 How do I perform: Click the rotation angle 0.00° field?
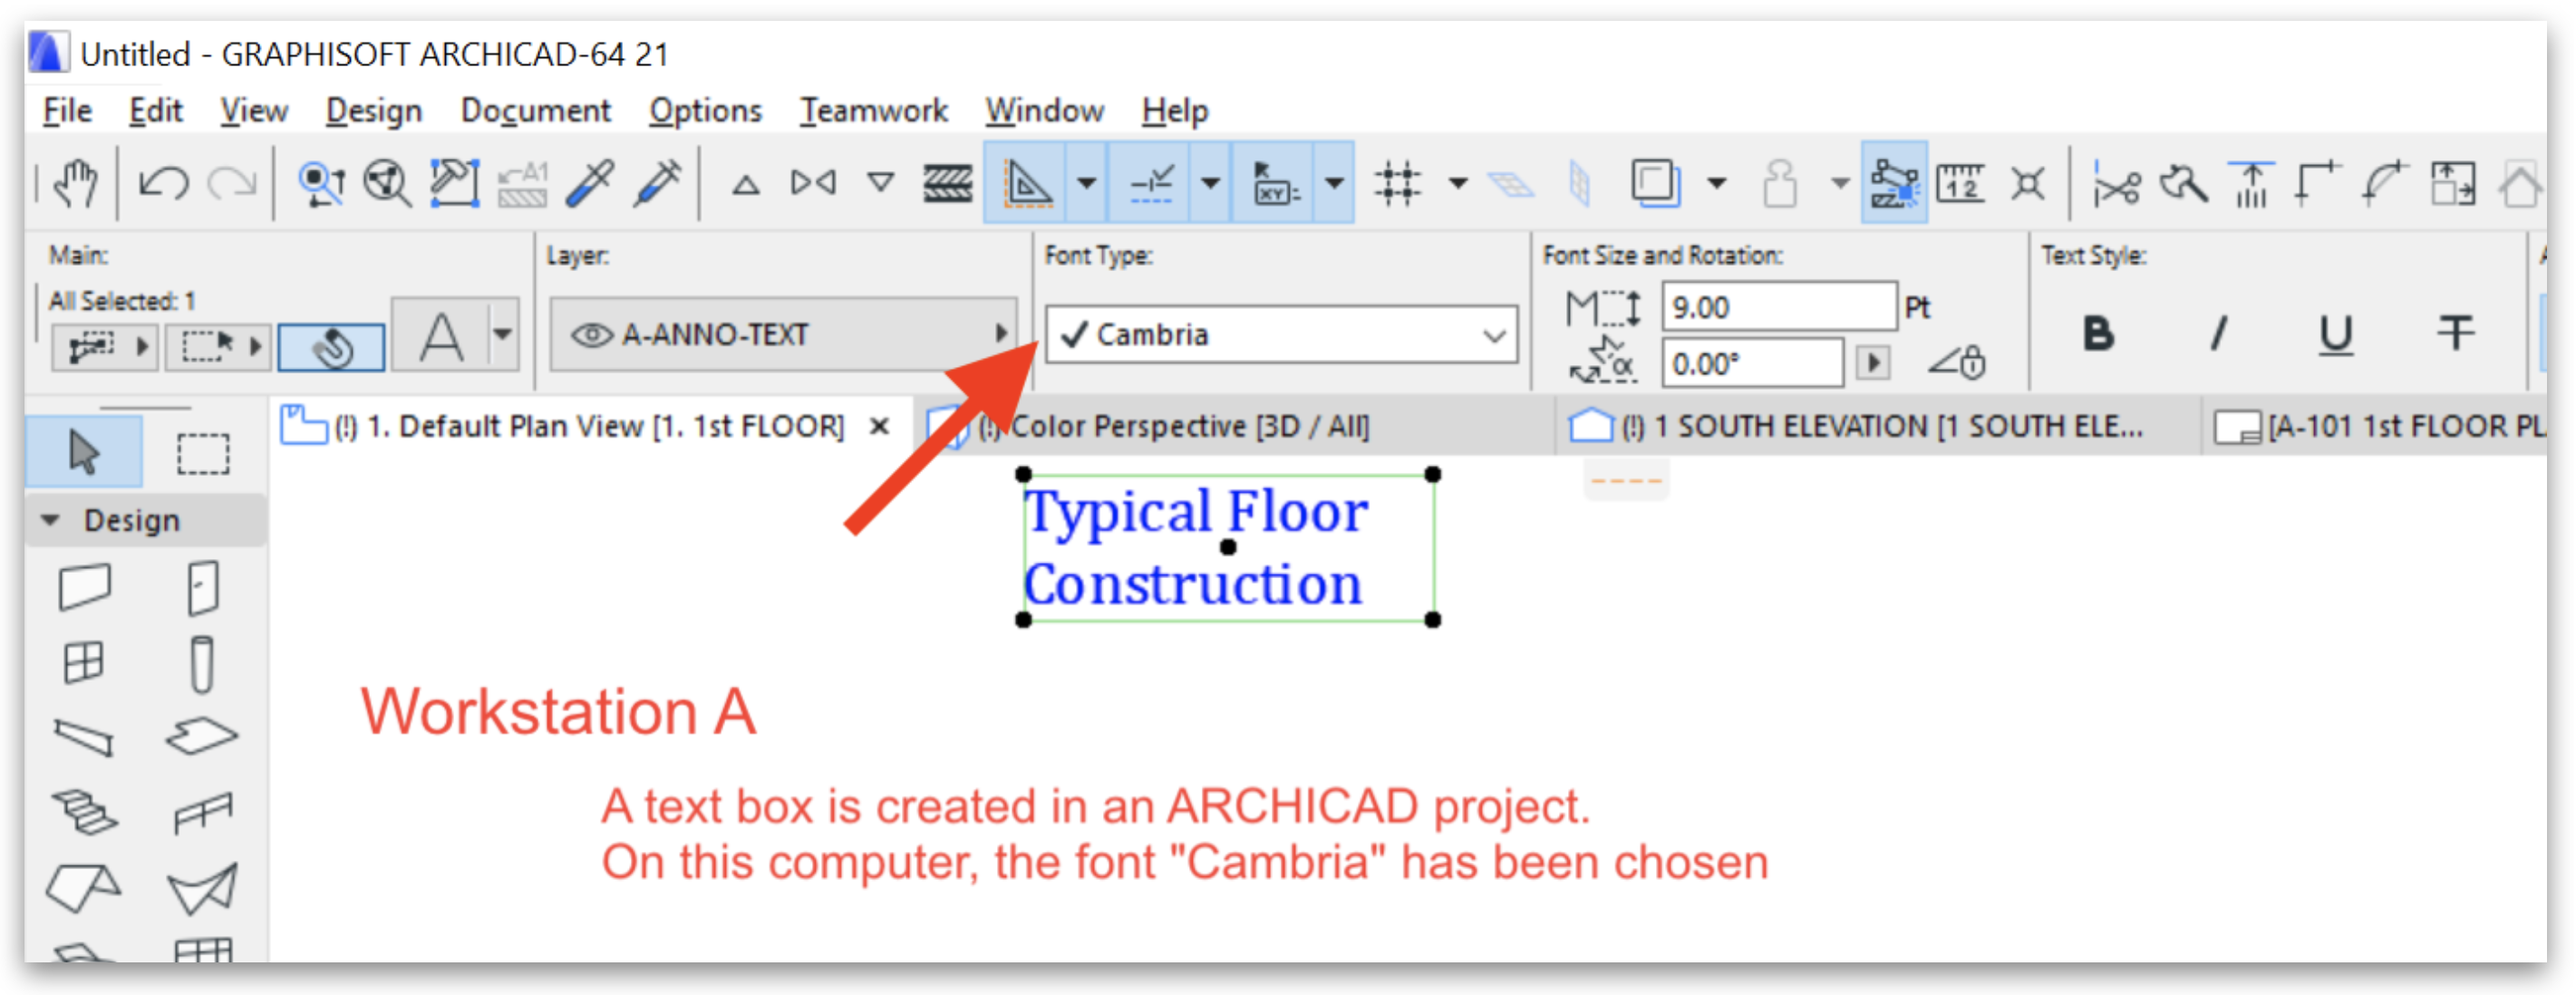1752,362
